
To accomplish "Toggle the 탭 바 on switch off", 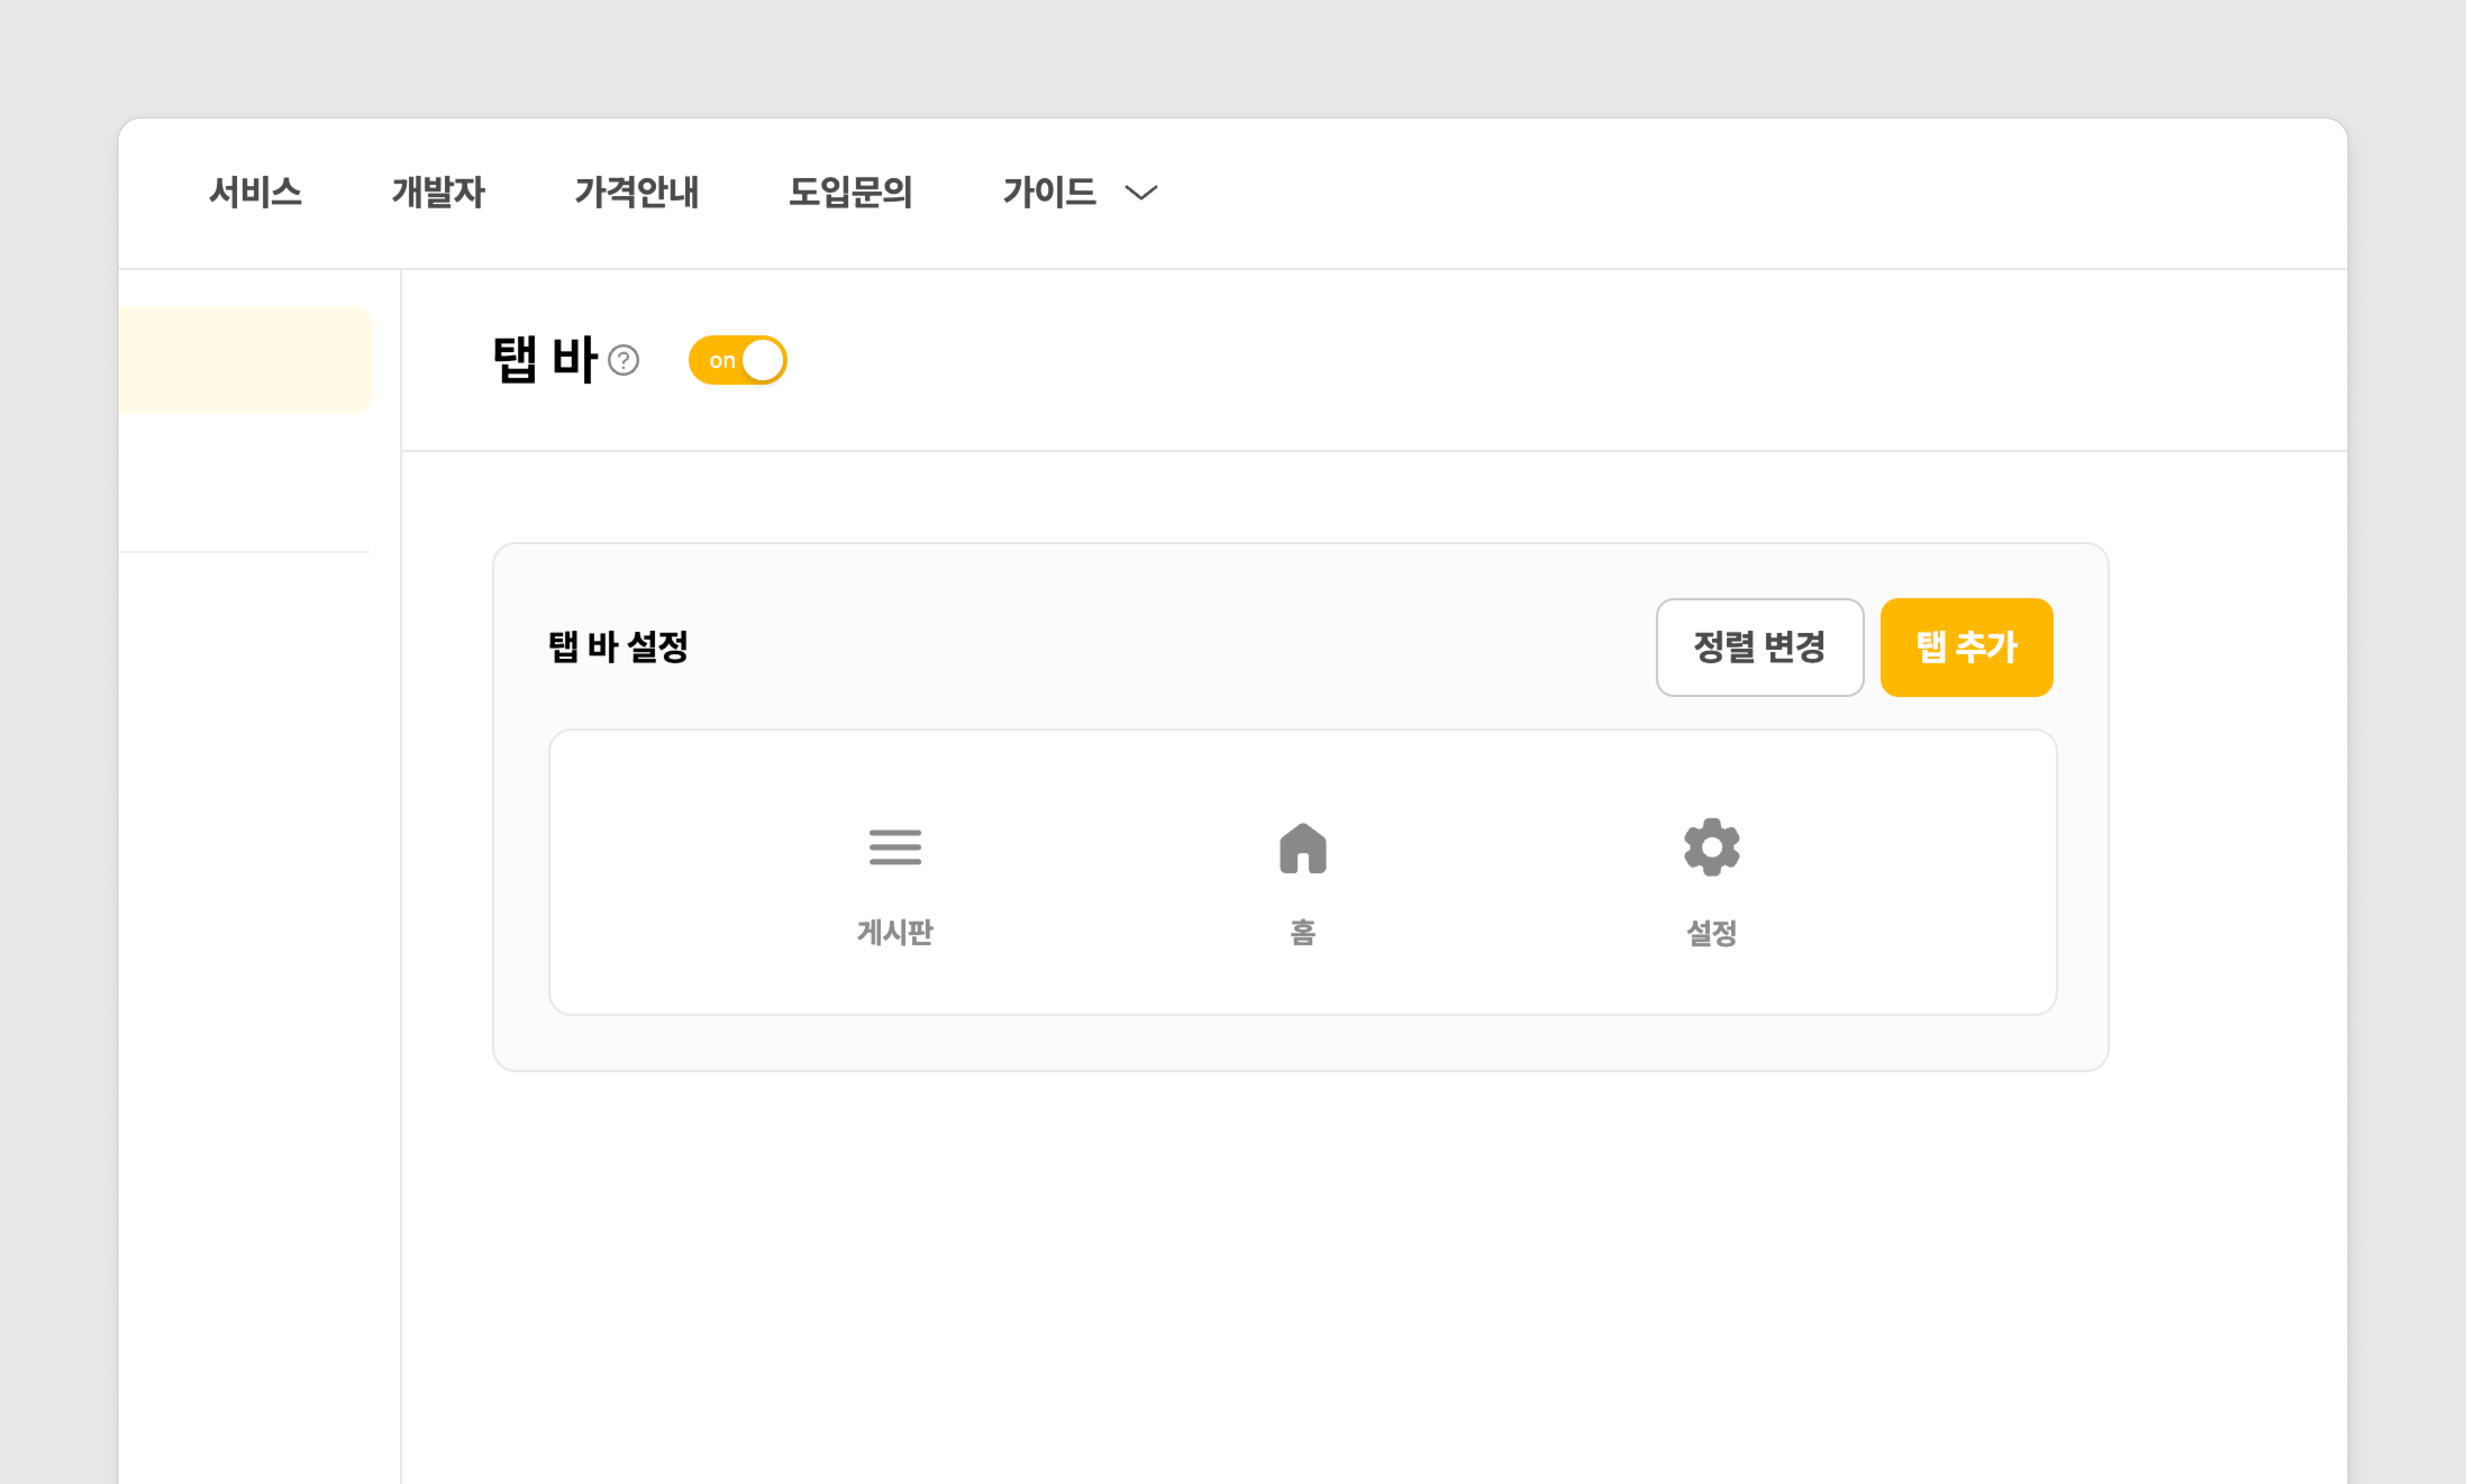I will [737, 360].
